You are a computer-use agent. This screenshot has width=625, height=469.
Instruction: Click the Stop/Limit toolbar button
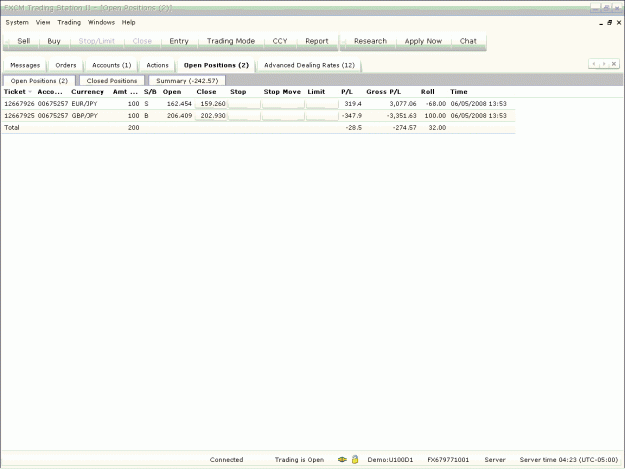(x=97, y=41)
